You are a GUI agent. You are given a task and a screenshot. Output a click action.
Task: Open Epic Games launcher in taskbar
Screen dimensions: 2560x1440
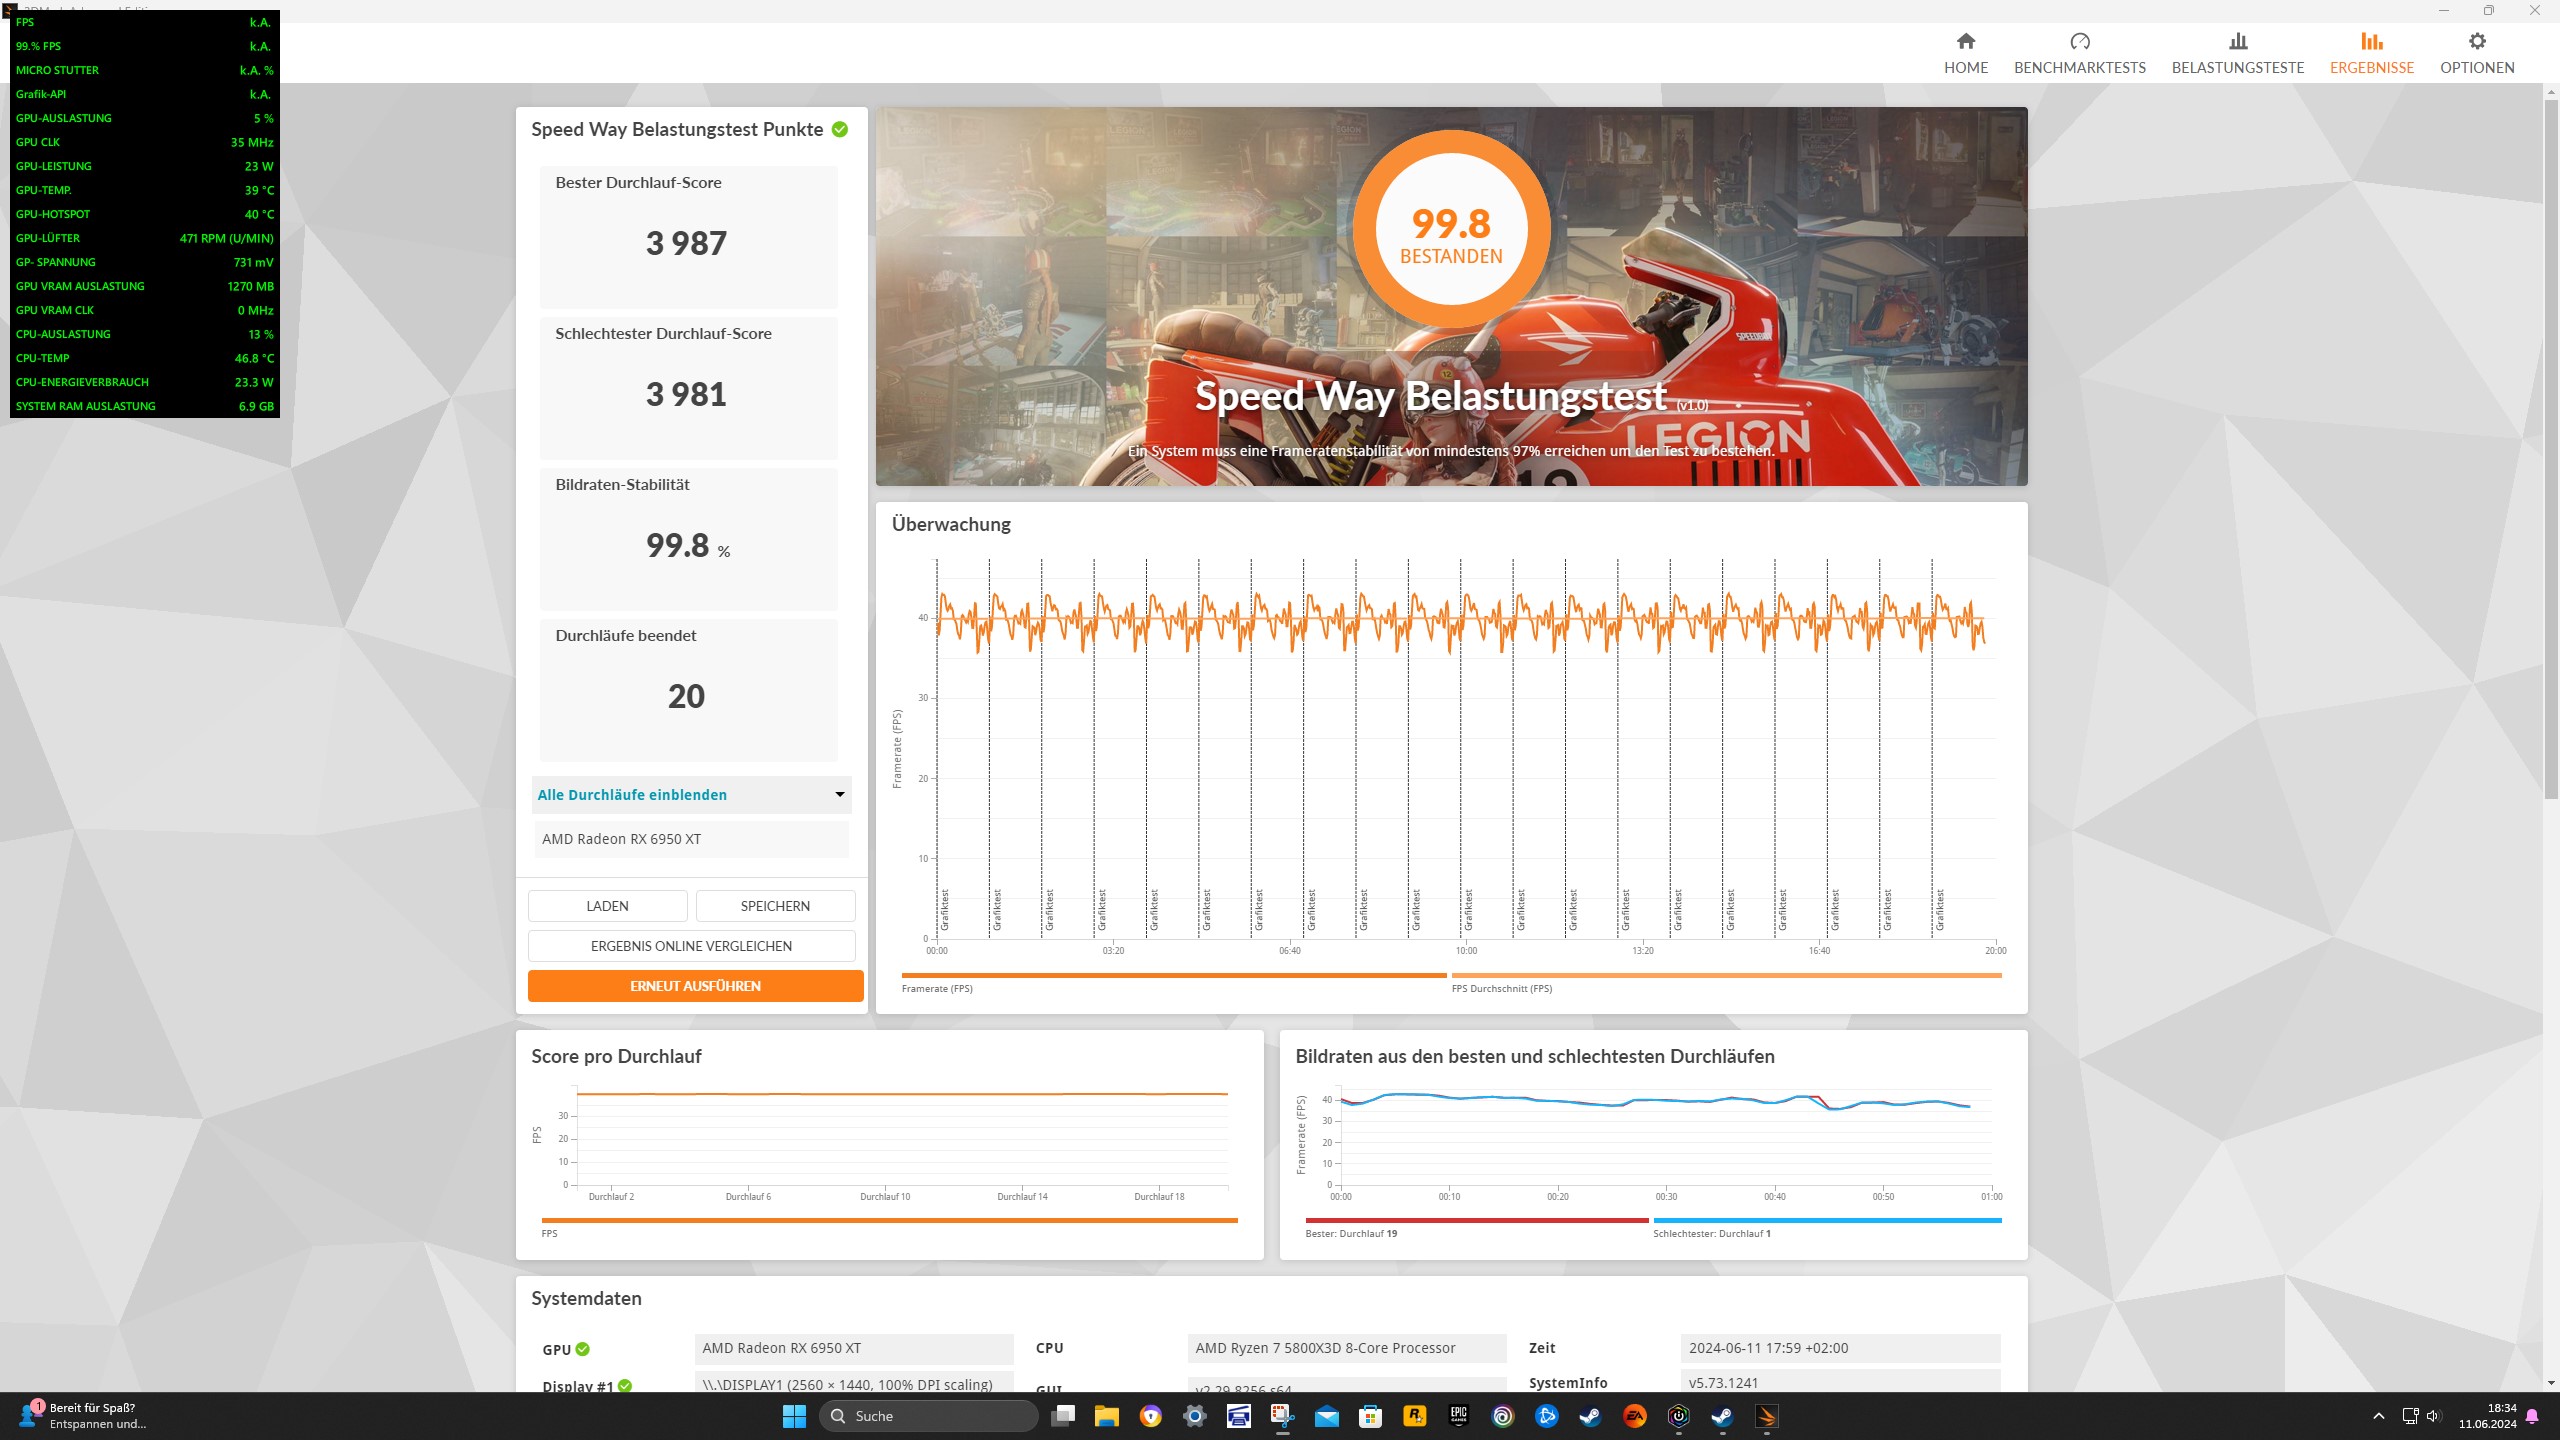pos(1458,1416)
